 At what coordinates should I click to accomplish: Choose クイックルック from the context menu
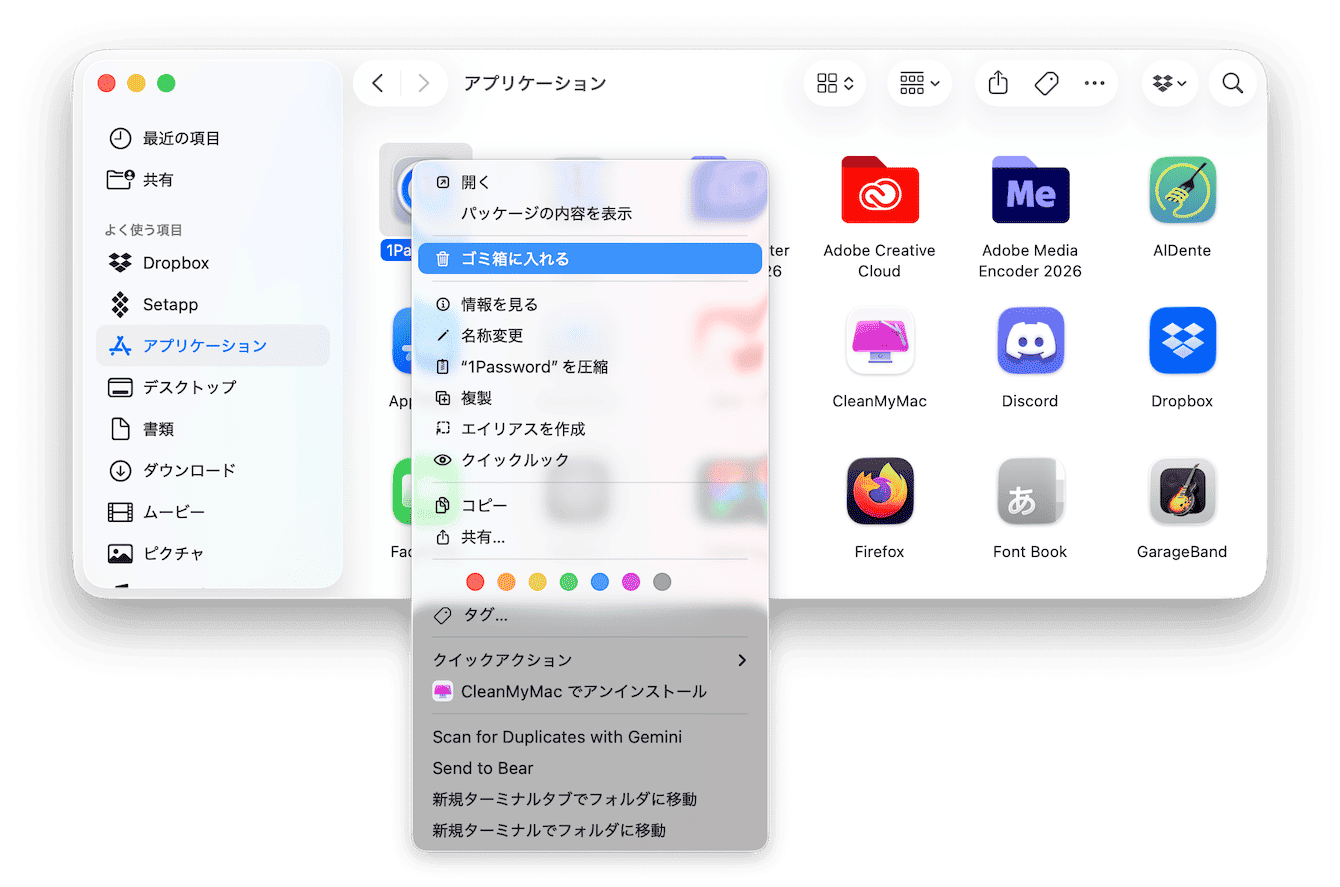click(590, 459)
